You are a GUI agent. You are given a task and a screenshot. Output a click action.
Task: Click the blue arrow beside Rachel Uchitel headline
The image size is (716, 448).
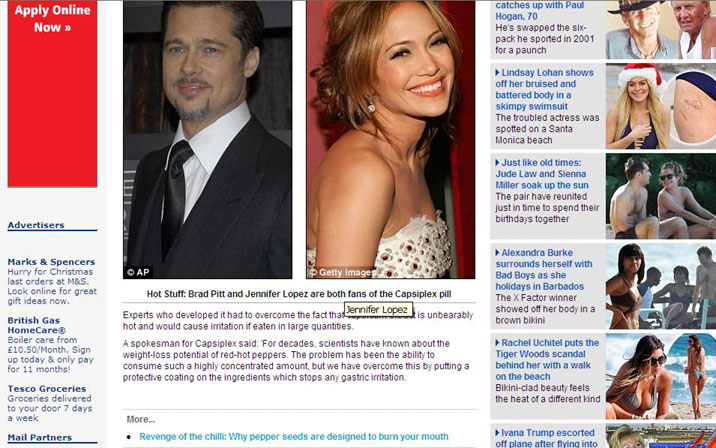pos(497,343)
